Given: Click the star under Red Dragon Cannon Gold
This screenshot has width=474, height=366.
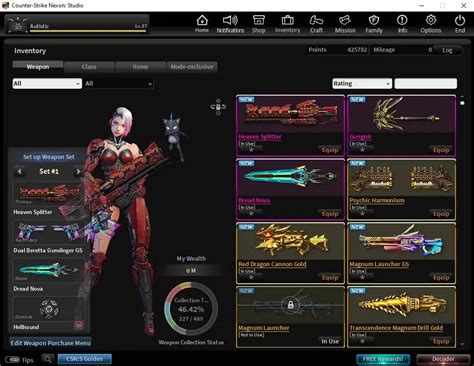Looking at the screenshot, I should click(251, 277).
